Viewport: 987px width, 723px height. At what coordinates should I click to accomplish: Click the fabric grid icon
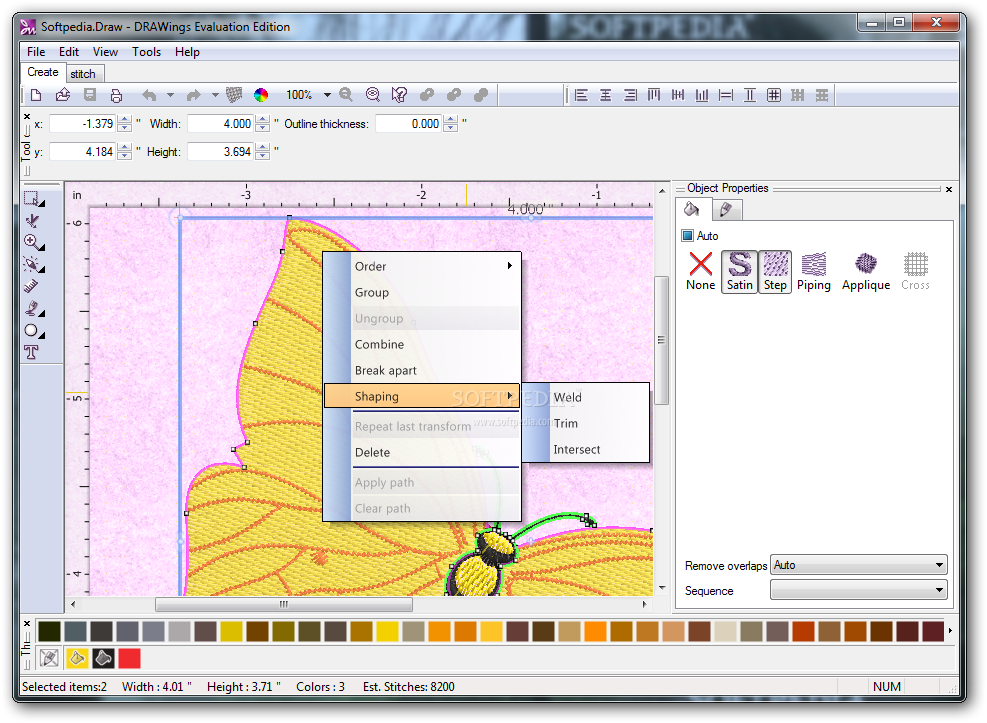point(234,95)
